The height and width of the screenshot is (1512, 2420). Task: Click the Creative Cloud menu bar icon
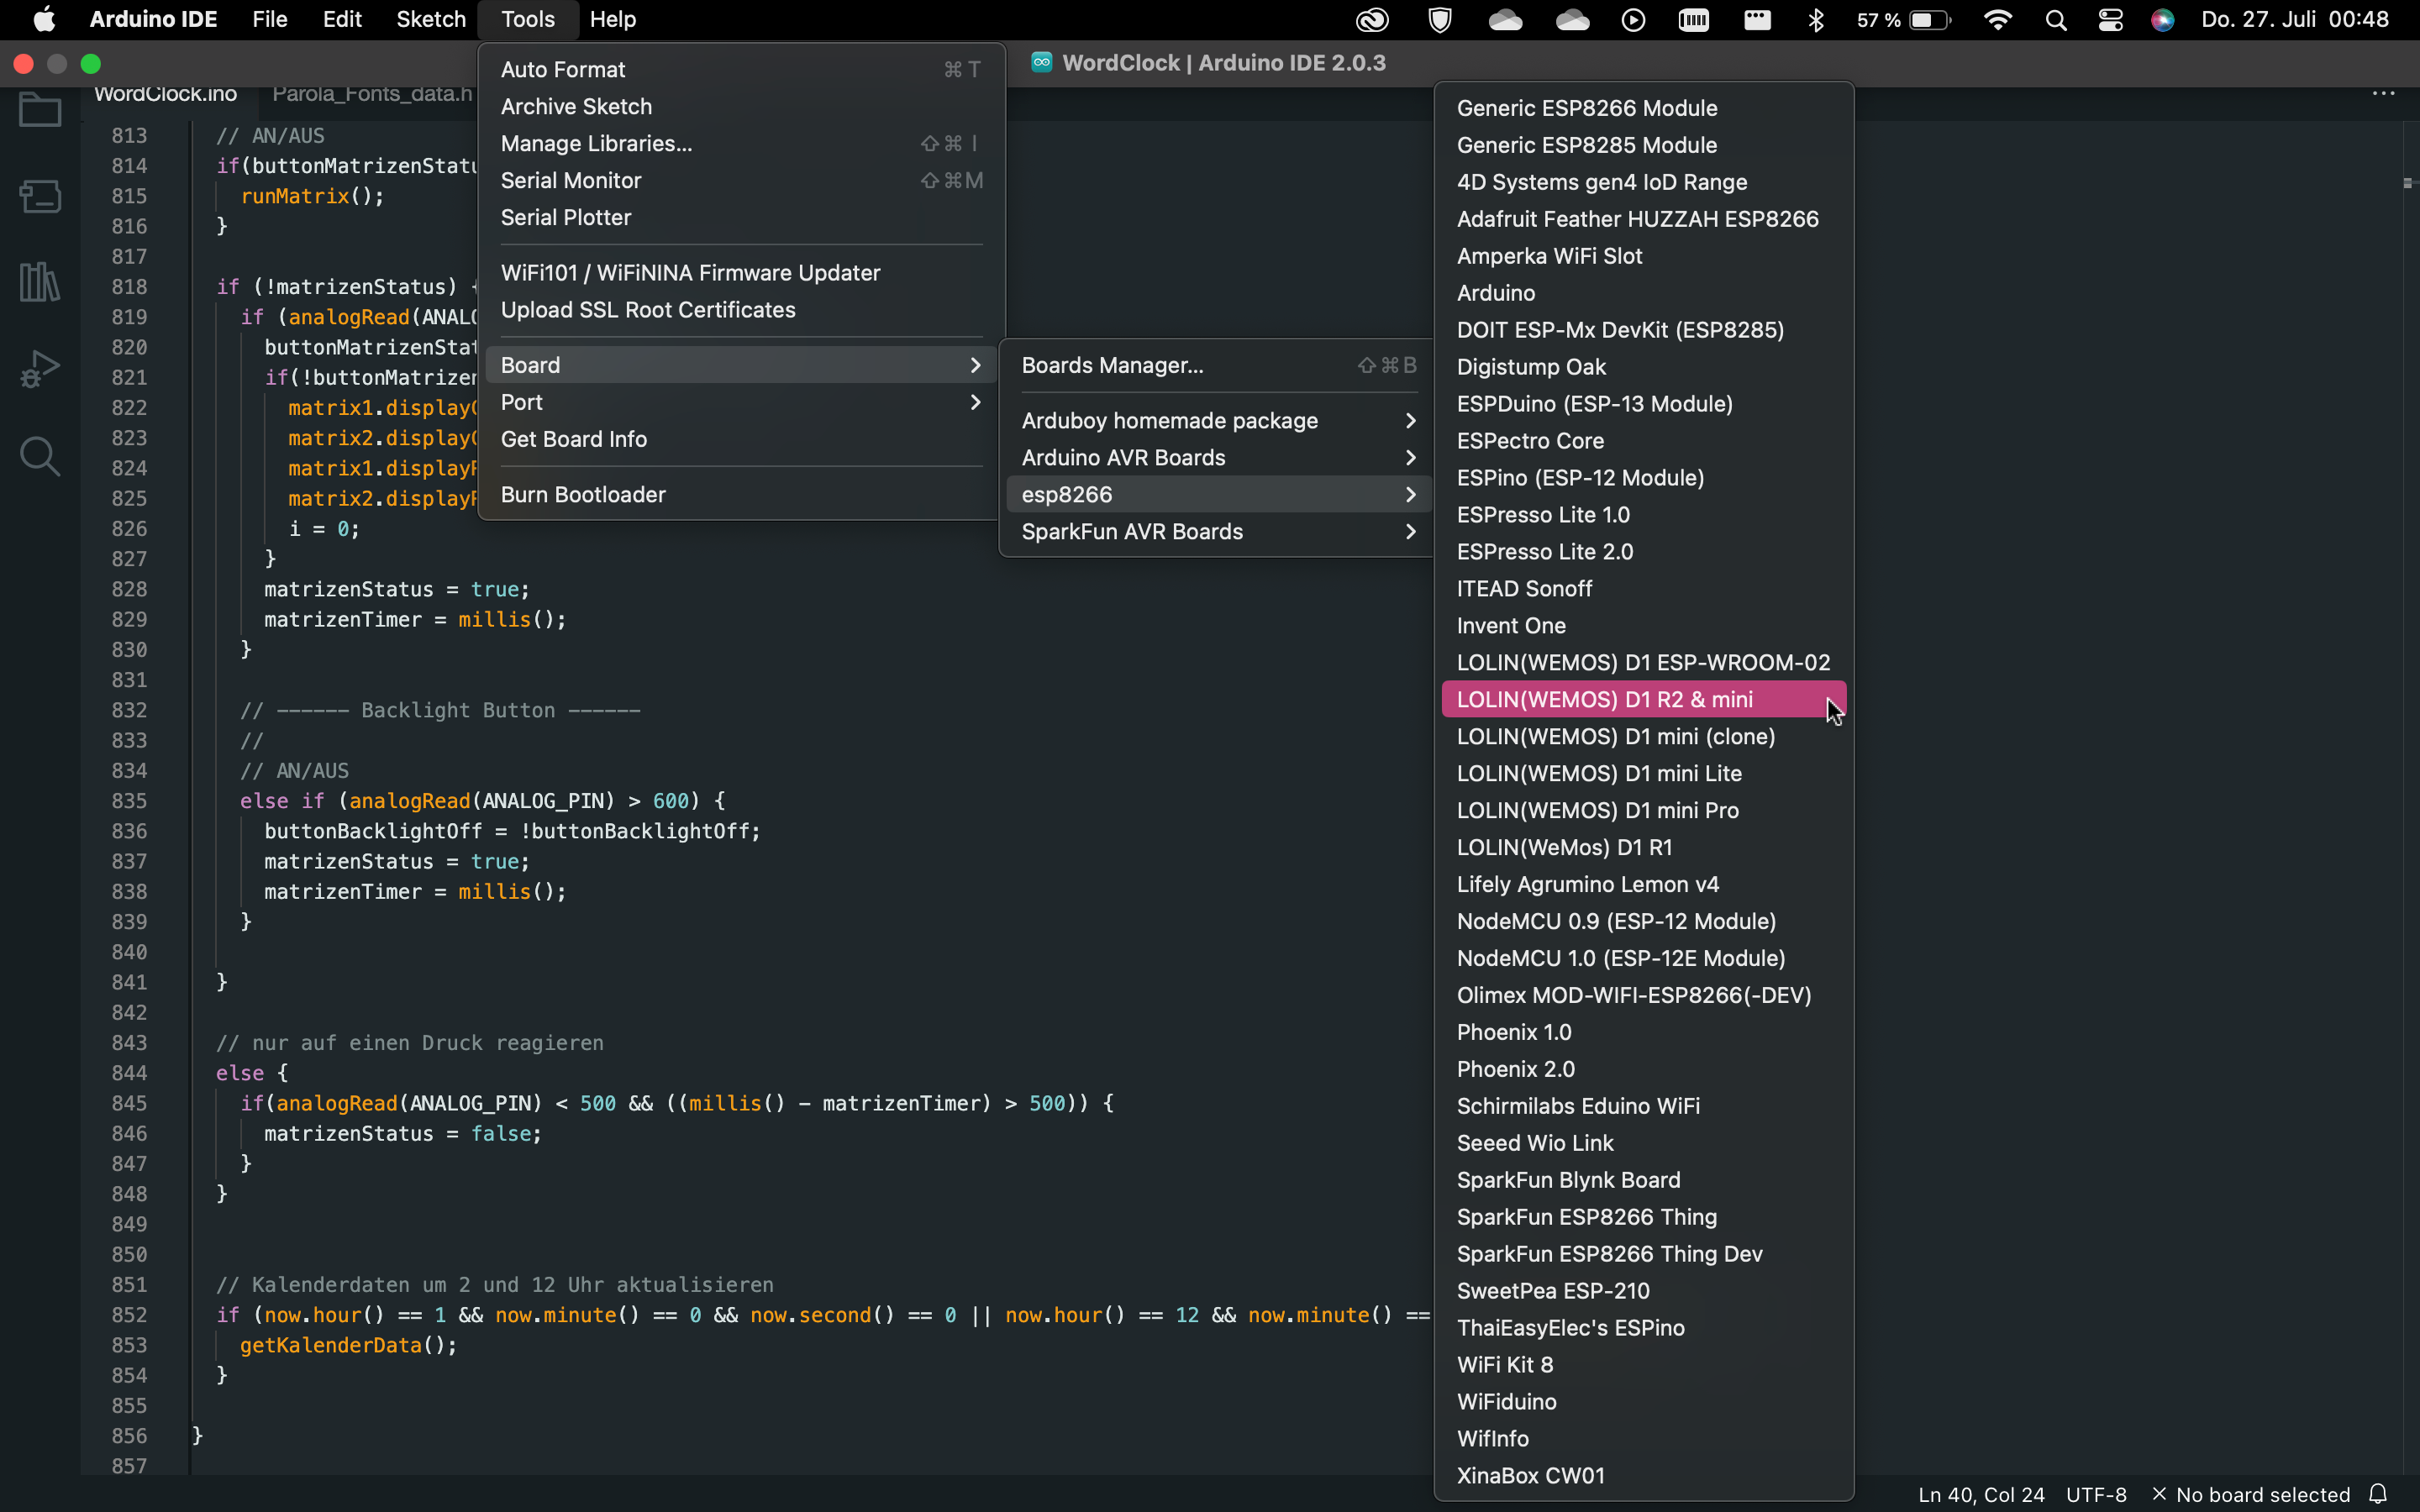[x=1372, y=19]
